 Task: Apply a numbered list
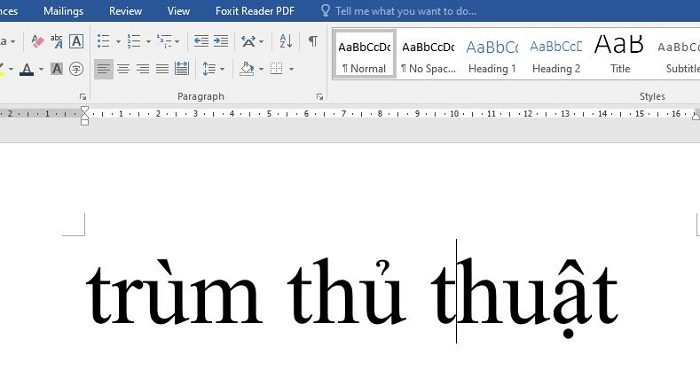click(134, 42)
